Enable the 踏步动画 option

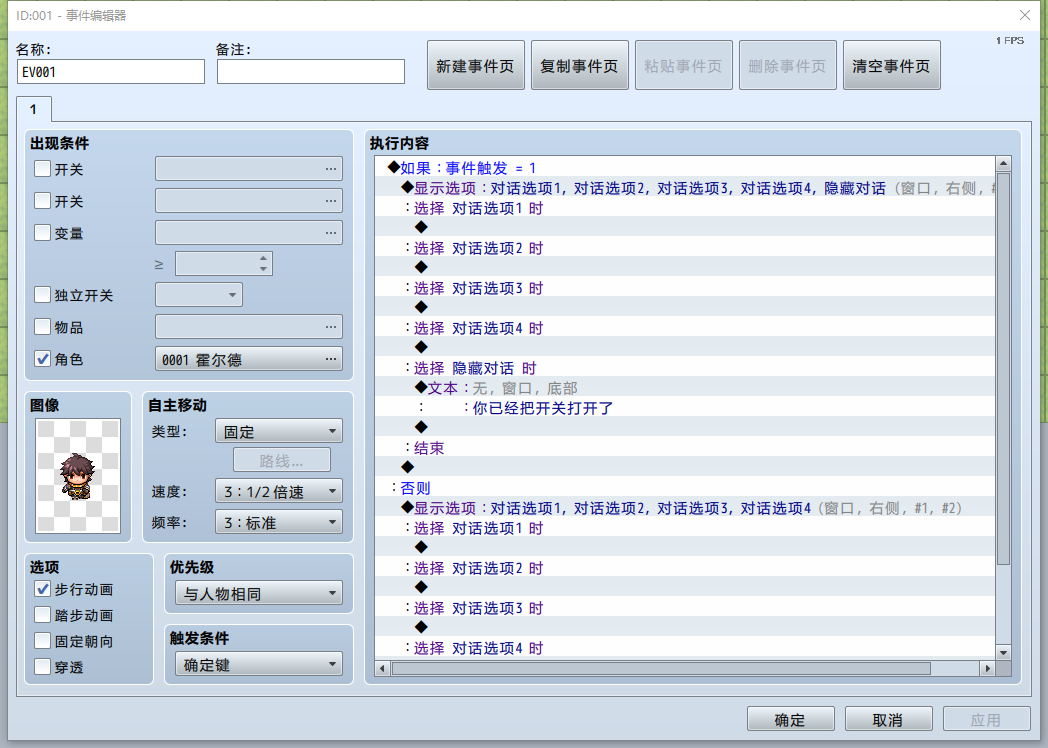click(x=42, y=615)
